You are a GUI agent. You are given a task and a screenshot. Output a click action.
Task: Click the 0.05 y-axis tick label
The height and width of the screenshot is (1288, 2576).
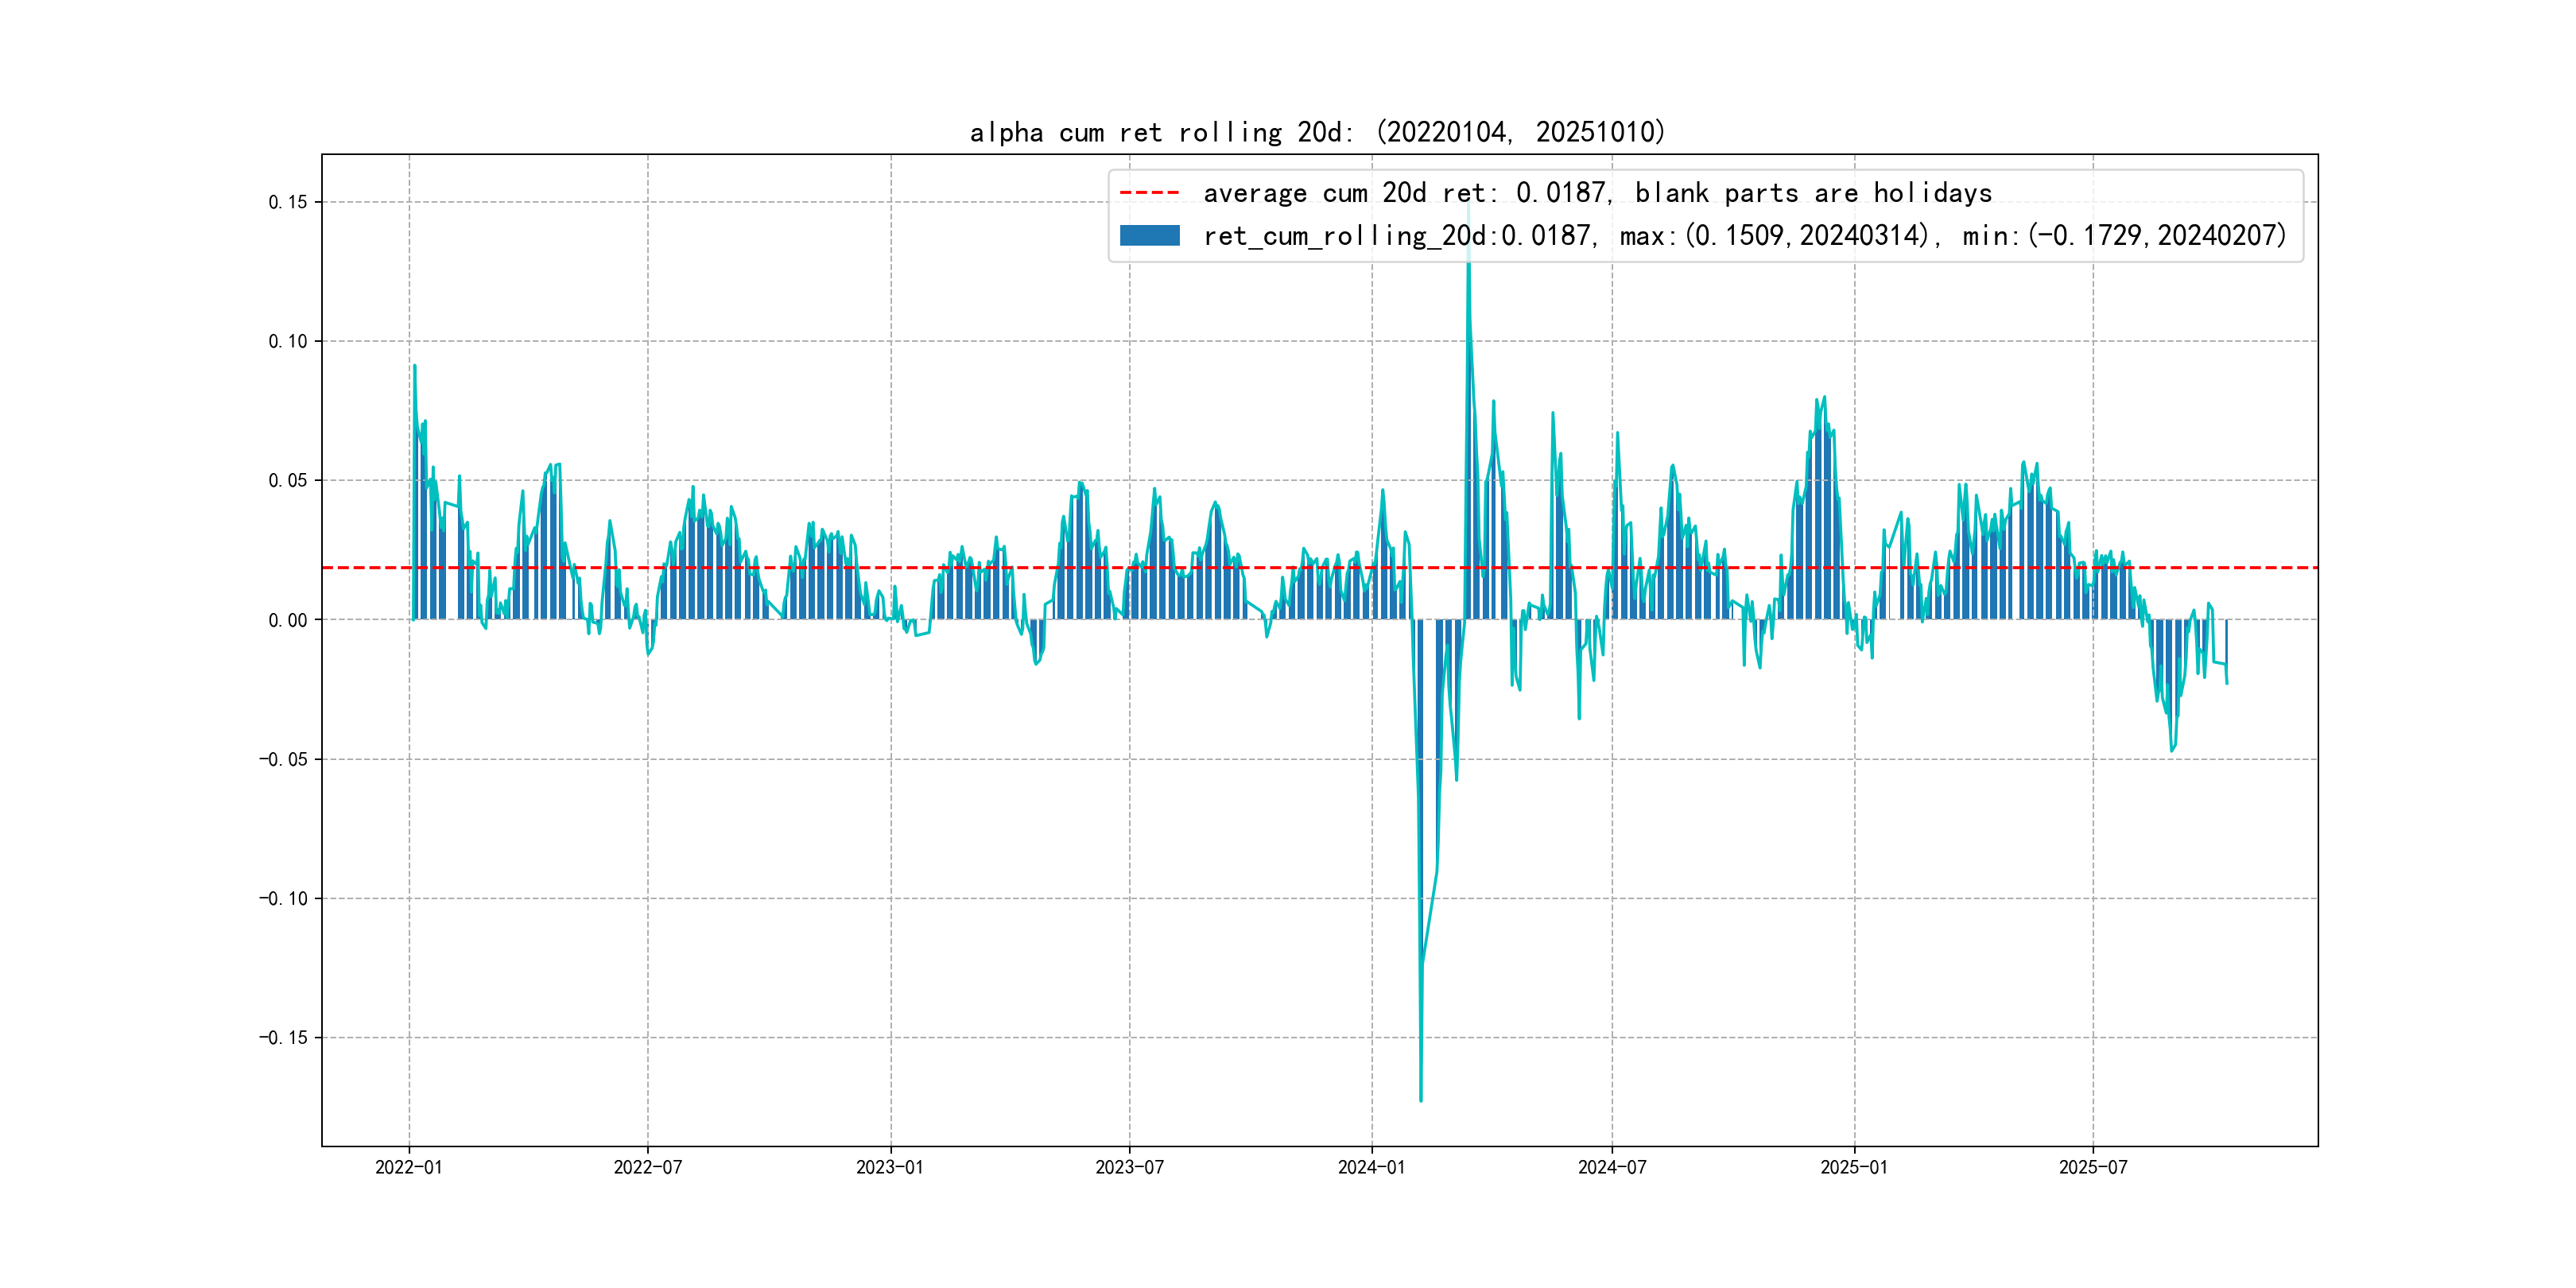coord(288,480)
